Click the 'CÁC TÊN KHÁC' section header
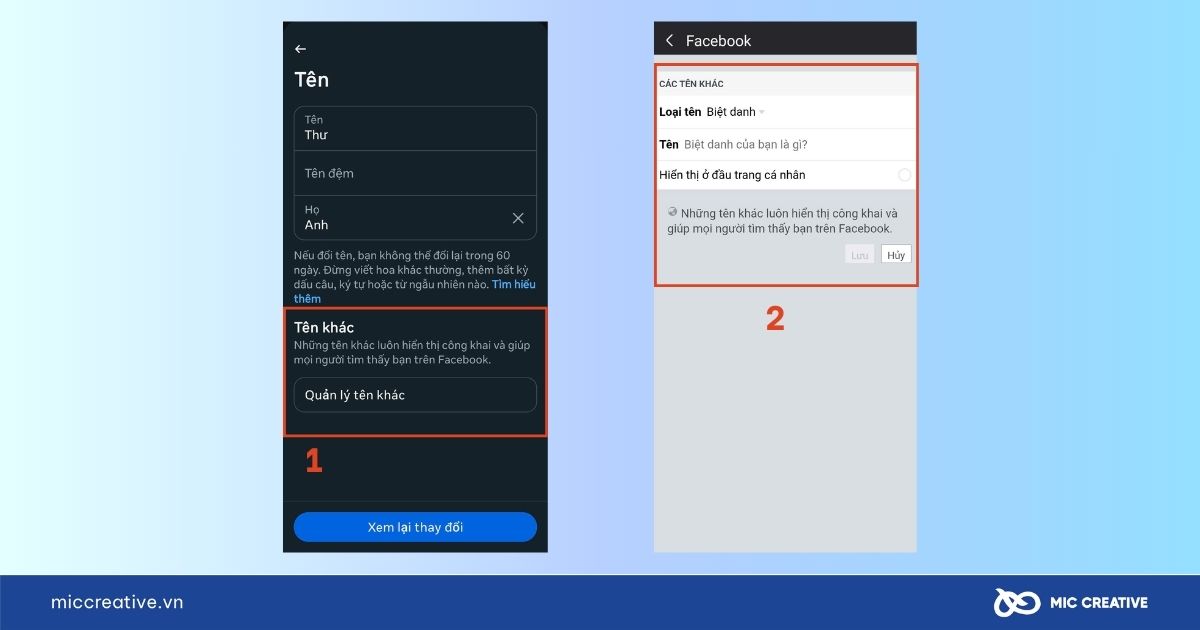 [691, 83]
